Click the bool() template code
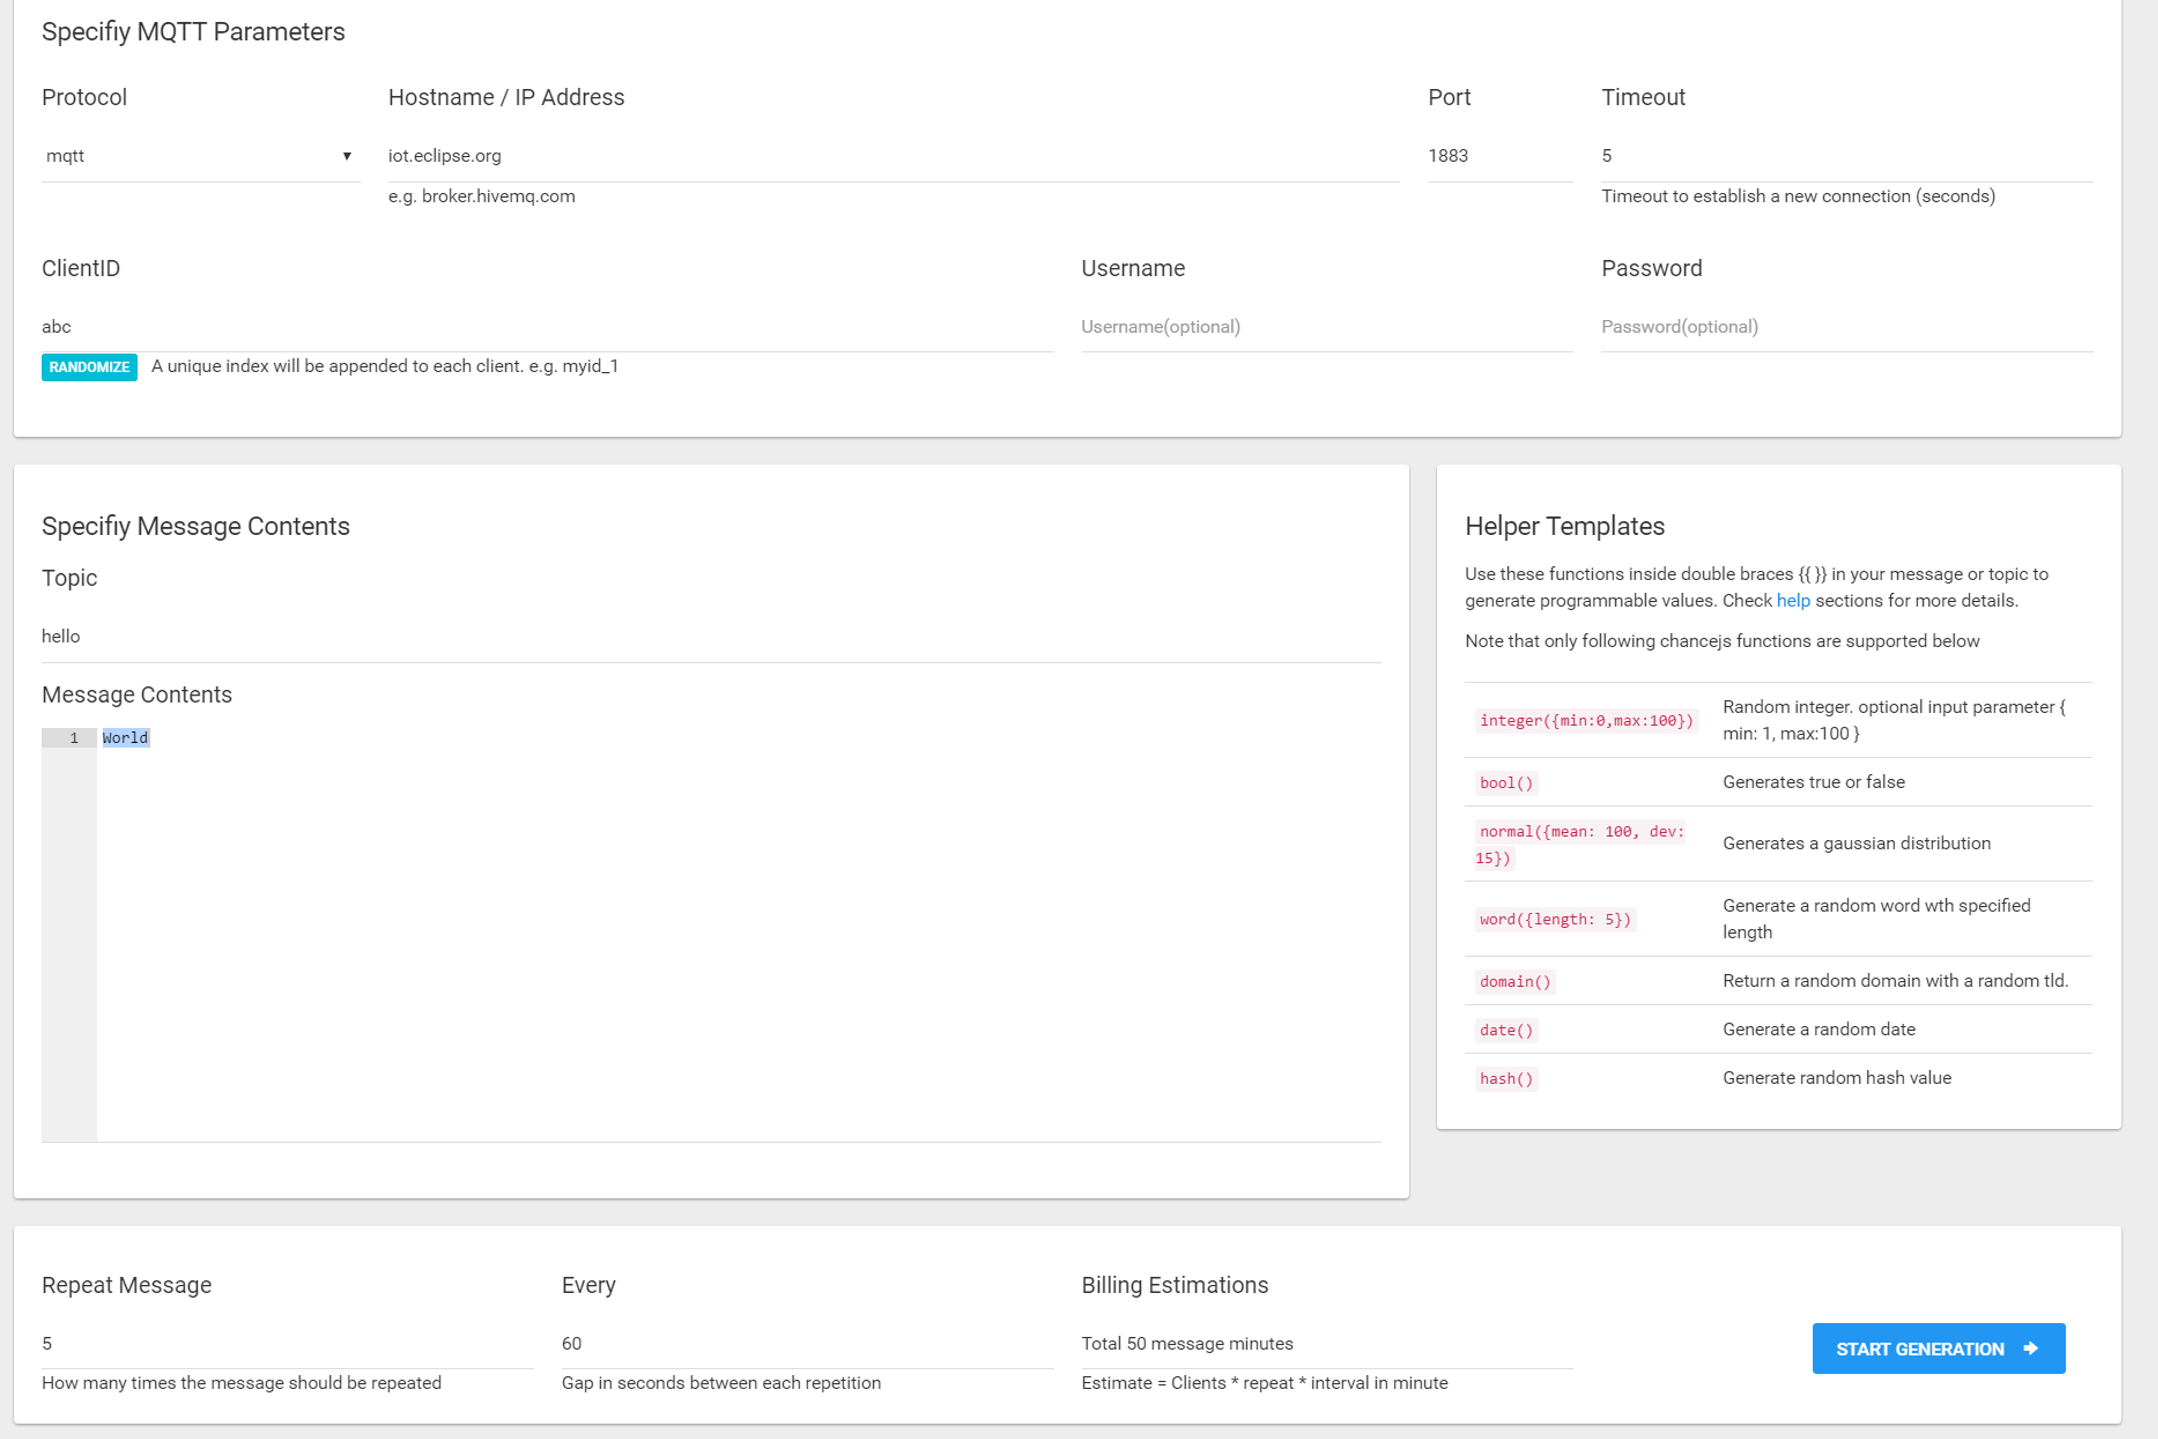Viewport: 2158px width, 1439px height. (x=1505, y=783)
